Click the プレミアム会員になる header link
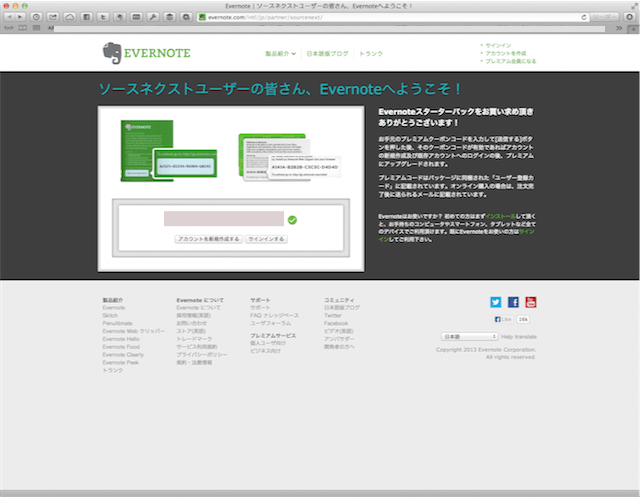640x497 pixels. [x=511, y=61]
